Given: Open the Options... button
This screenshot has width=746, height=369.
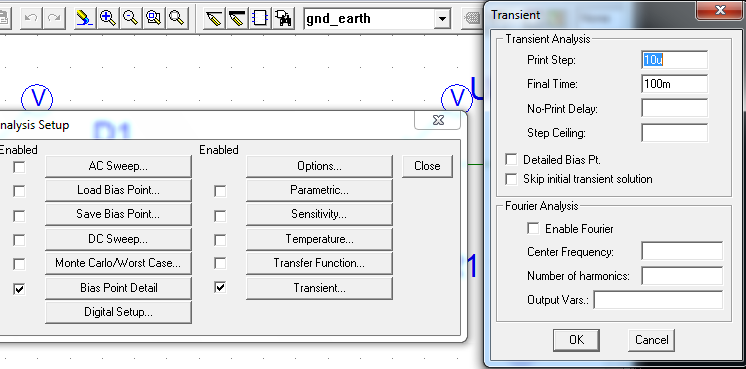Looking at the screenshot, I should [x=319, y=166].
